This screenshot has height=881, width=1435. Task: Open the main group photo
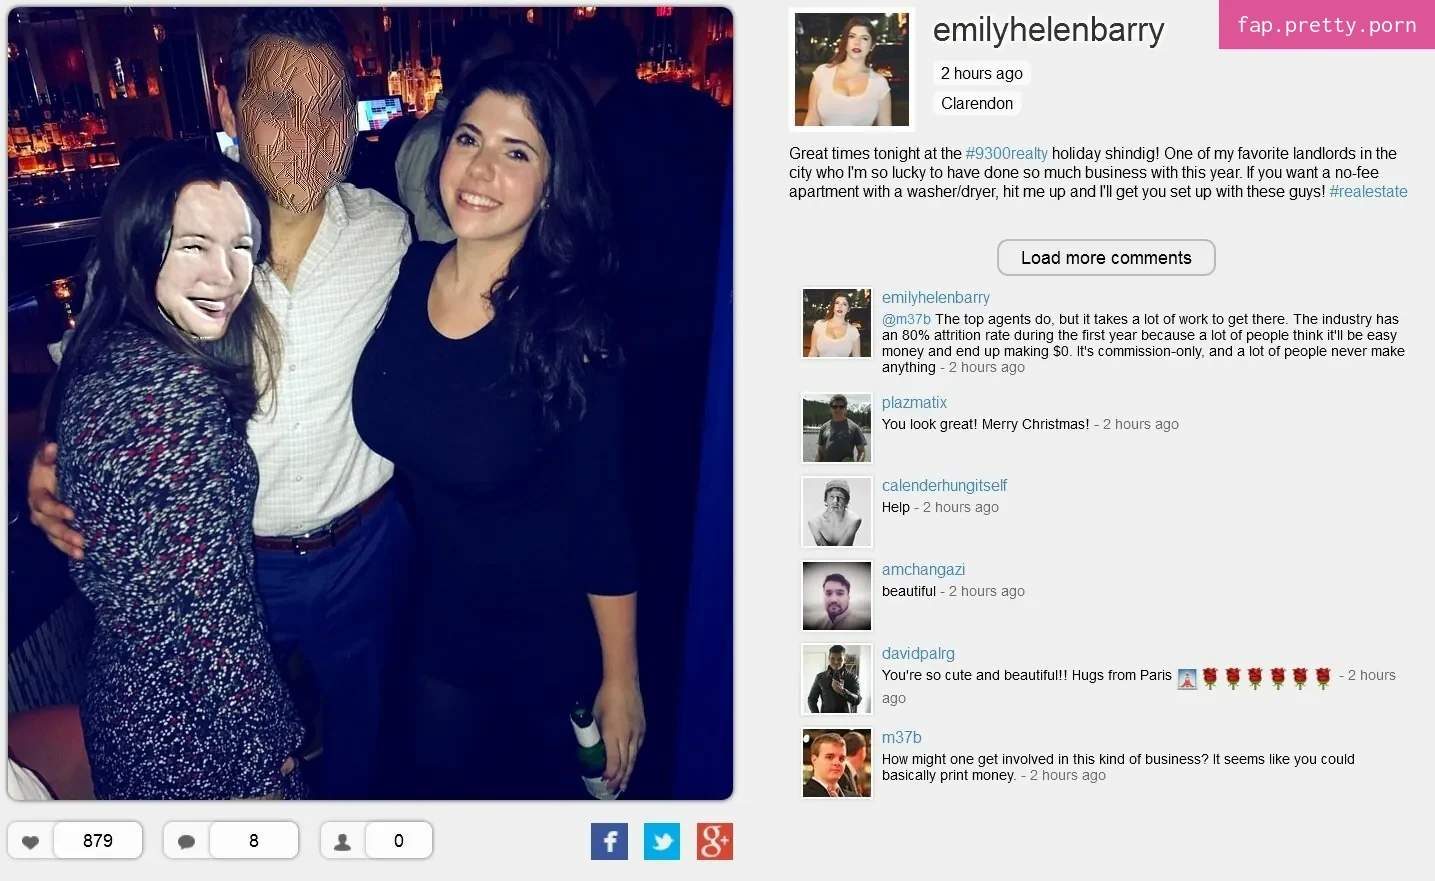[370, 404]
